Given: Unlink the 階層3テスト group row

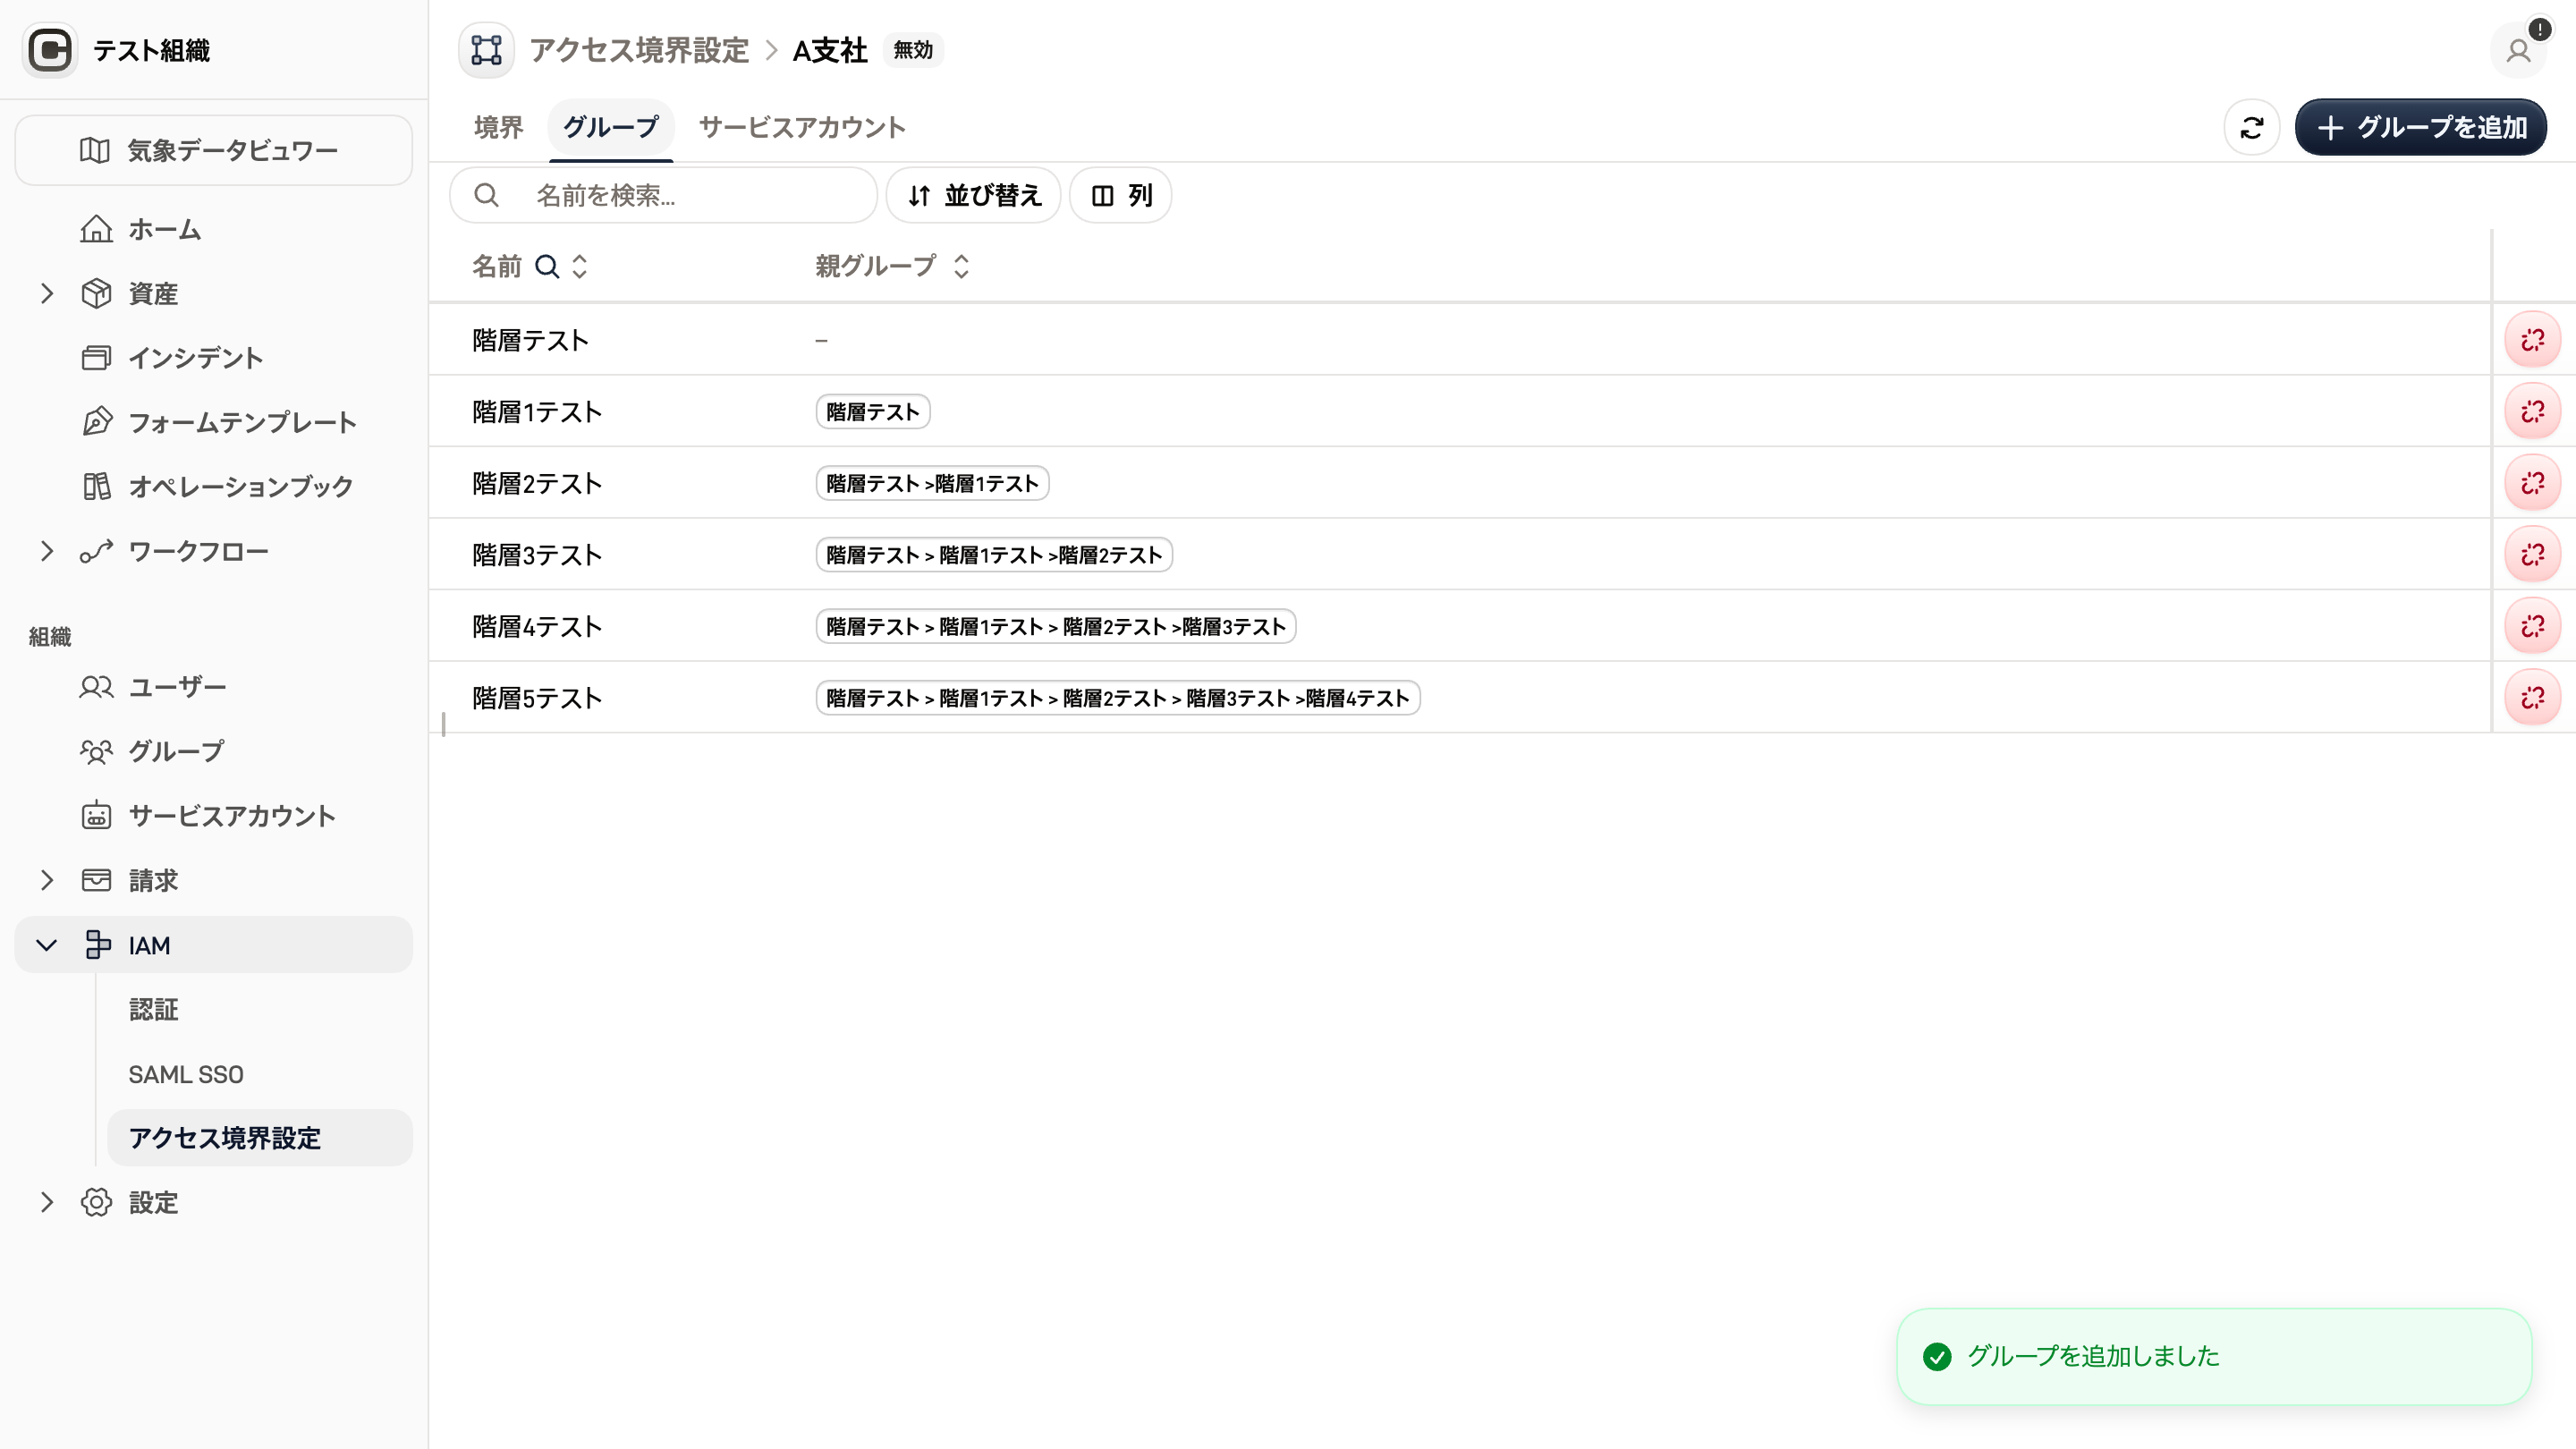Looking at the screenshot, I should [2532, 554].
